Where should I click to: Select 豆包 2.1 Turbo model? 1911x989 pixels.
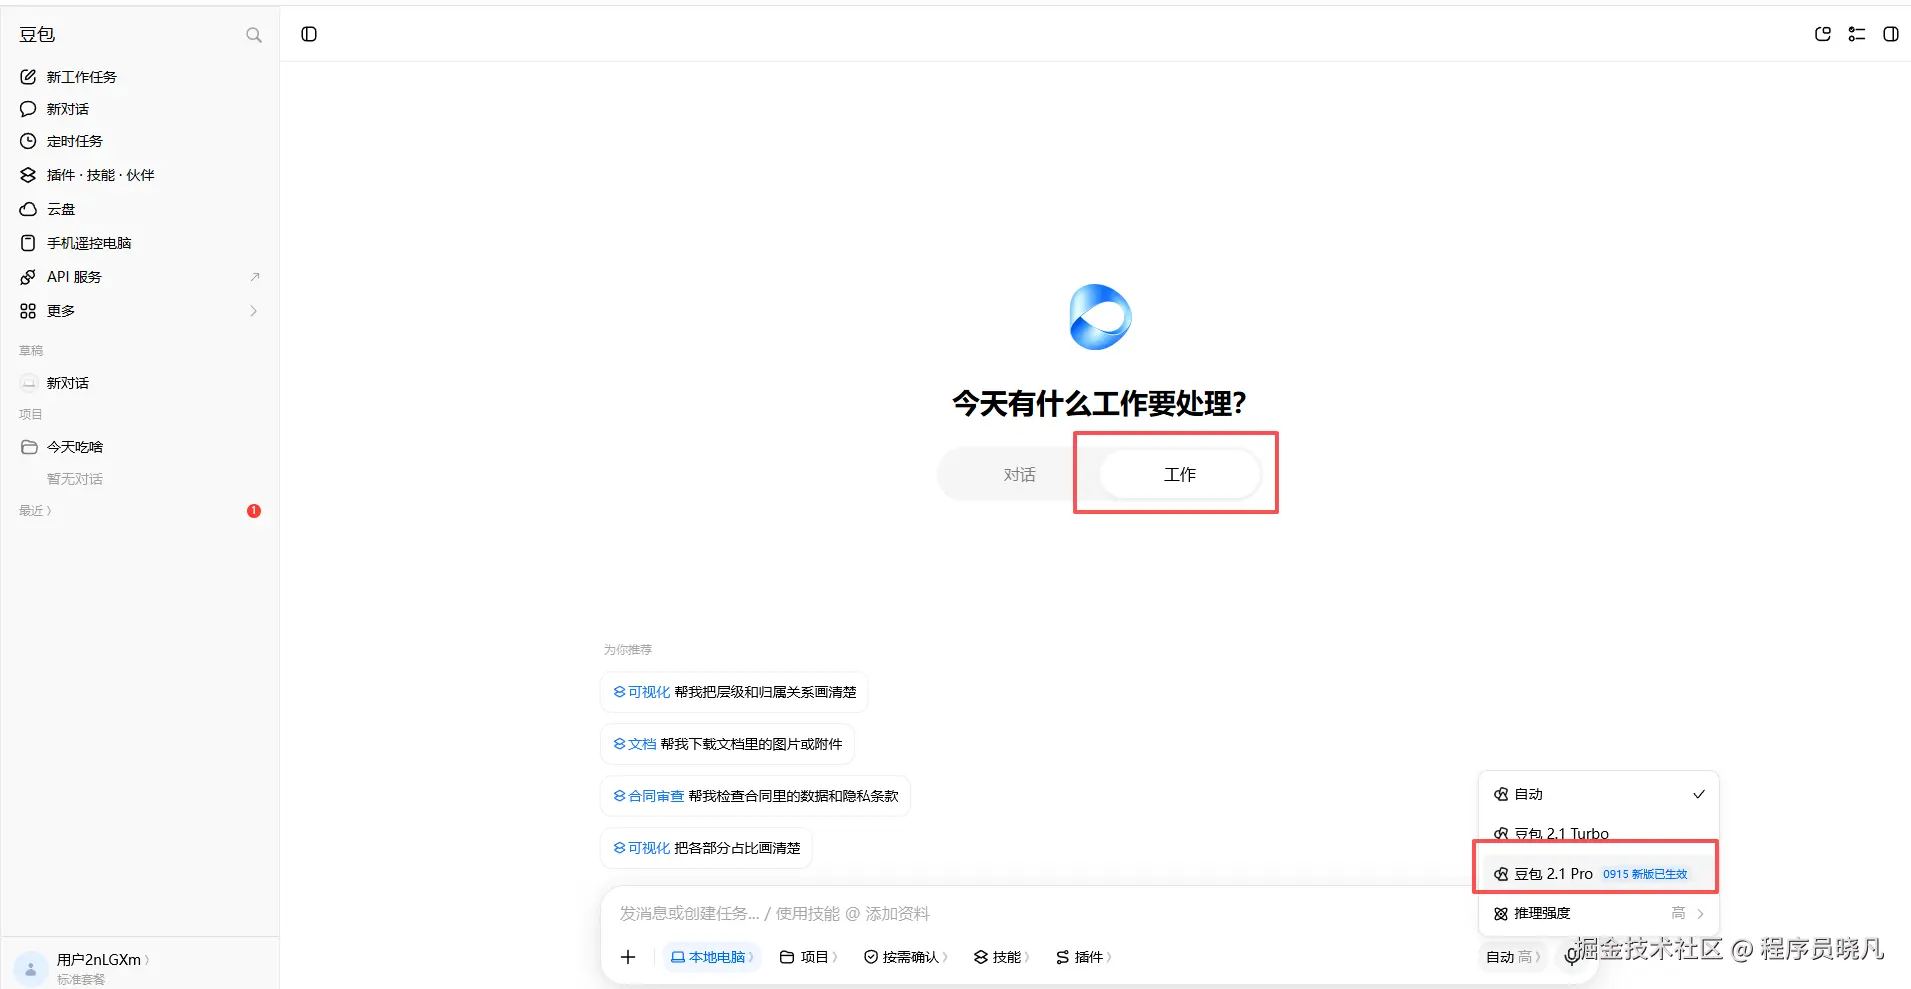pyautogui.click(x=1598, y=833)
